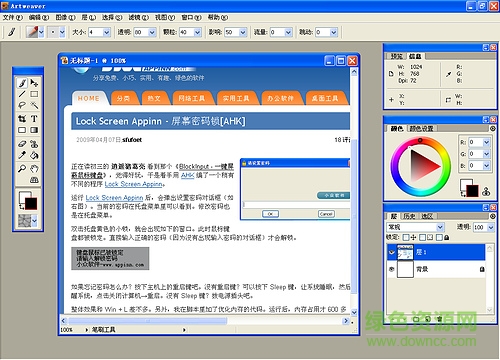Viewport: 500px width, 360px height.
Task: Switch to the History tab in layers panel
Action: coord(409,216)
